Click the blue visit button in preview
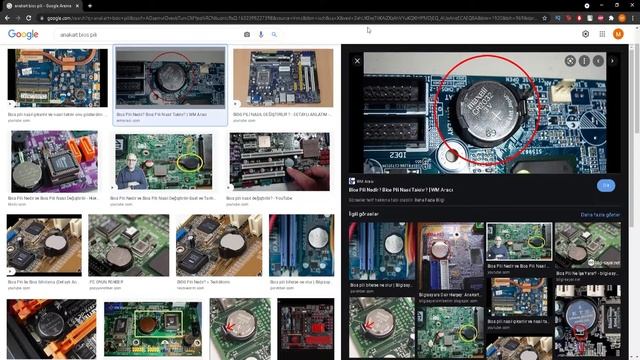The image size is (640, 360). point(606,185)
